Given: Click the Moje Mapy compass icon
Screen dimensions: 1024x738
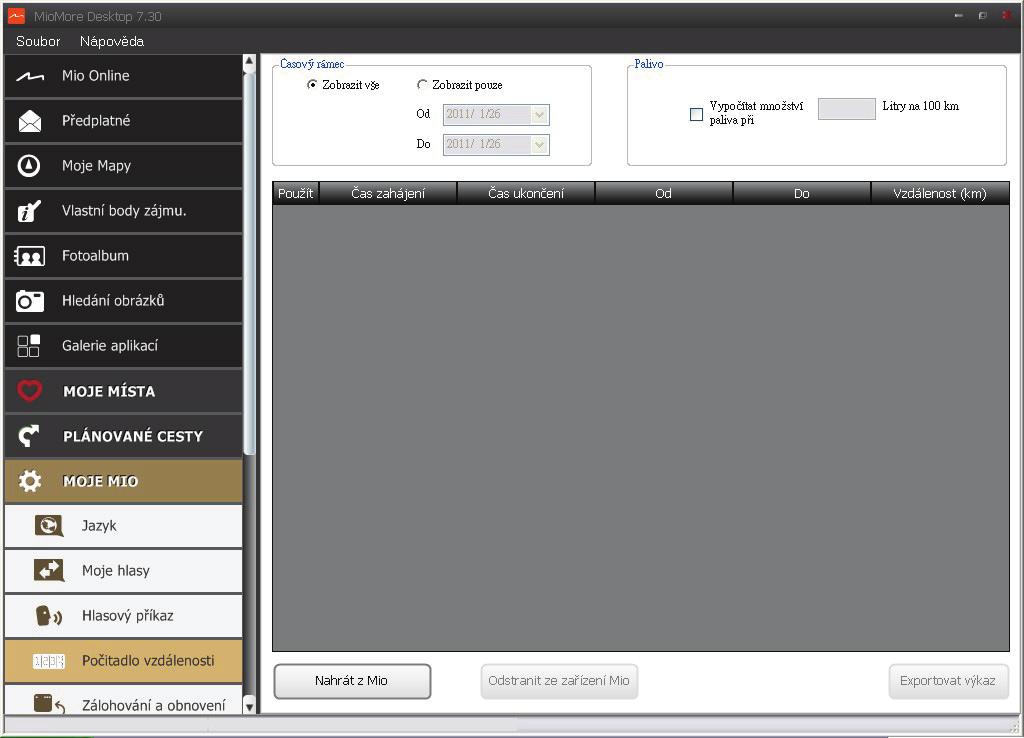Looking at the screenshot, I should [29, 166].
